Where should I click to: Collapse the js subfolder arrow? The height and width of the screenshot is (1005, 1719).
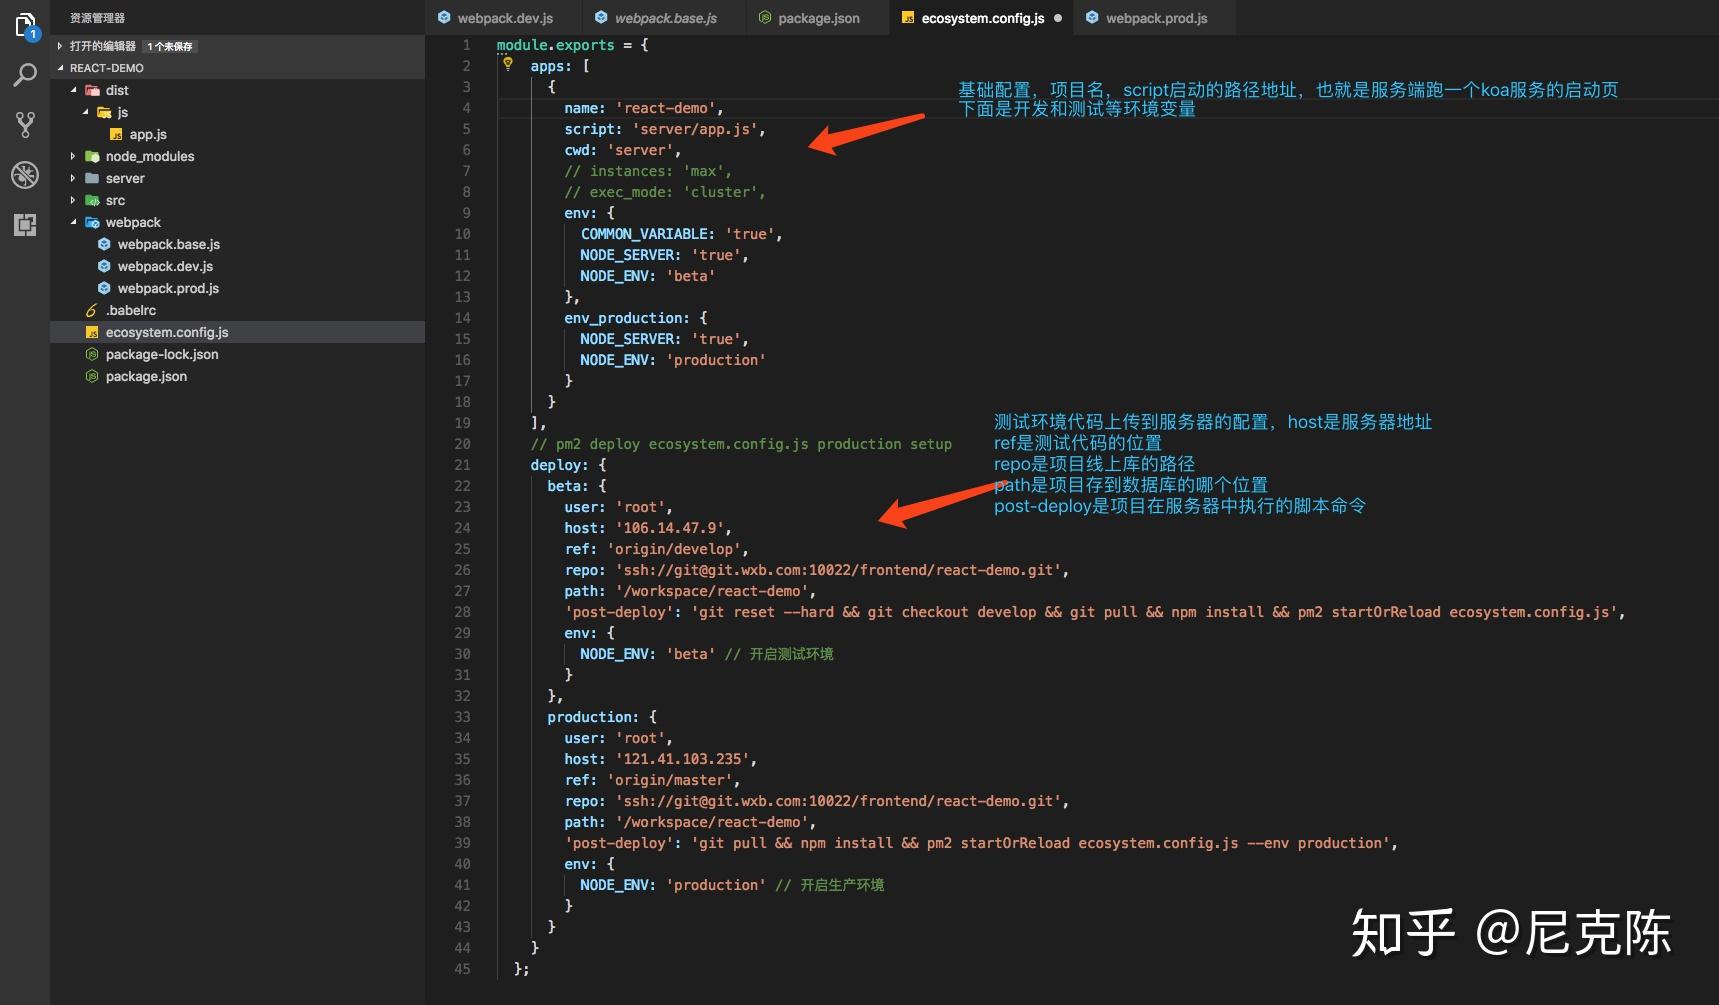(85, 112)
